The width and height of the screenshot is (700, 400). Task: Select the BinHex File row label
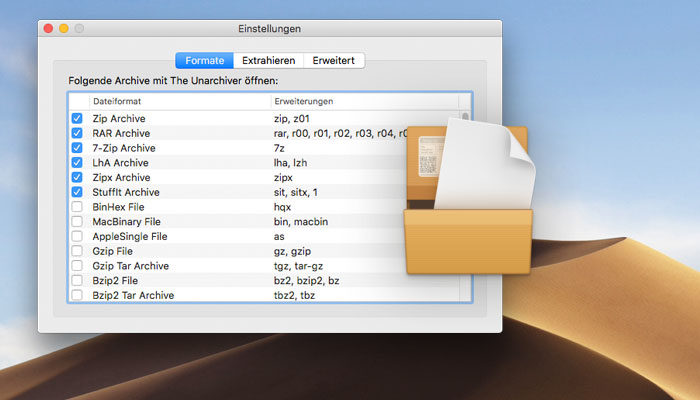click(x=118, y=207)
